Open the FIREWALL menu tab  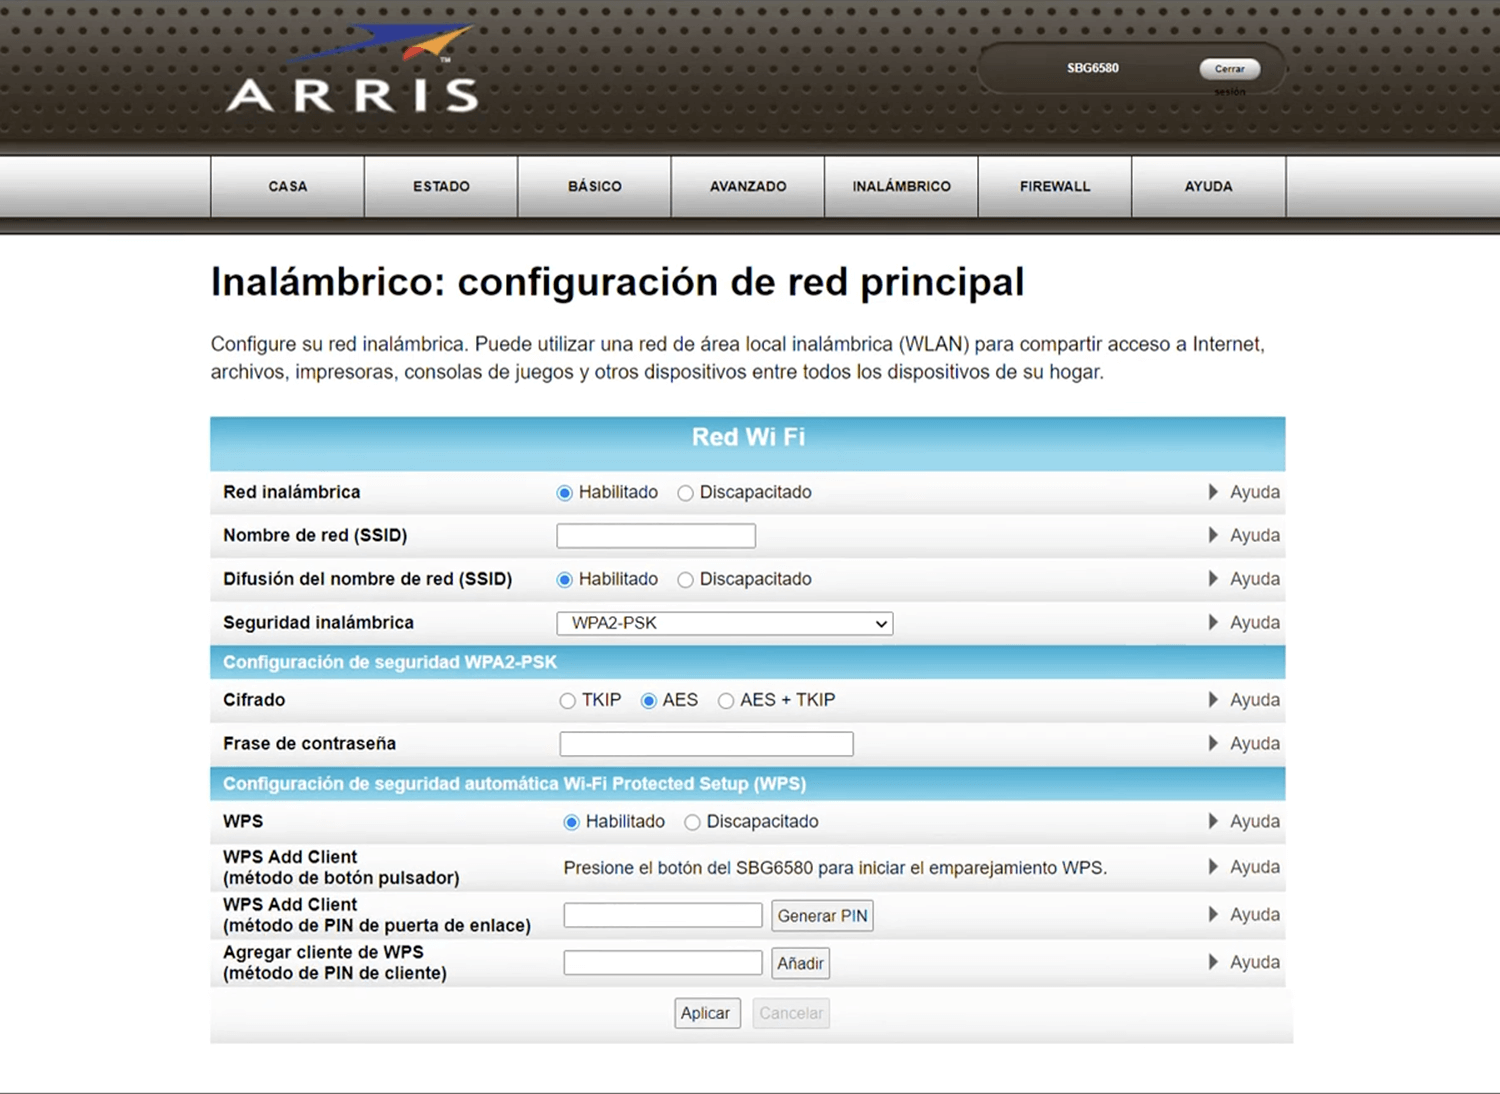[x=1054, y=186]
